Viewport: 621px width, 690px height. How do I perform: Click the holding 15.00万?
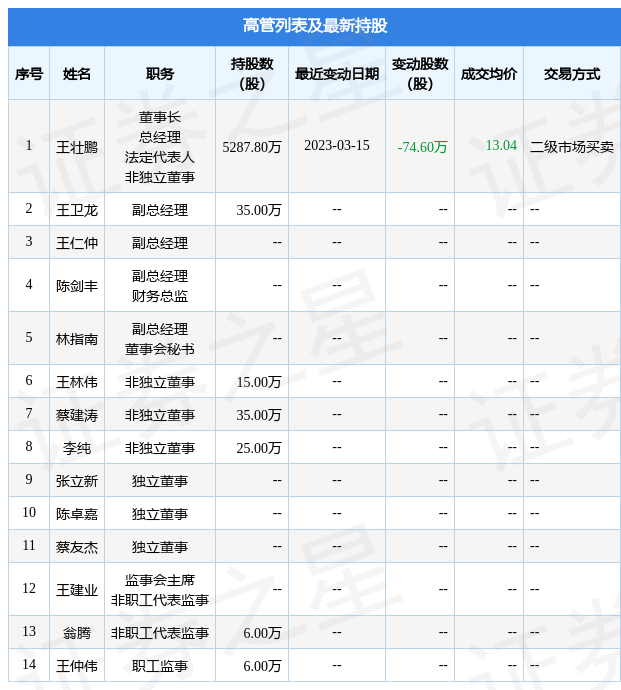tap(259, 382)
